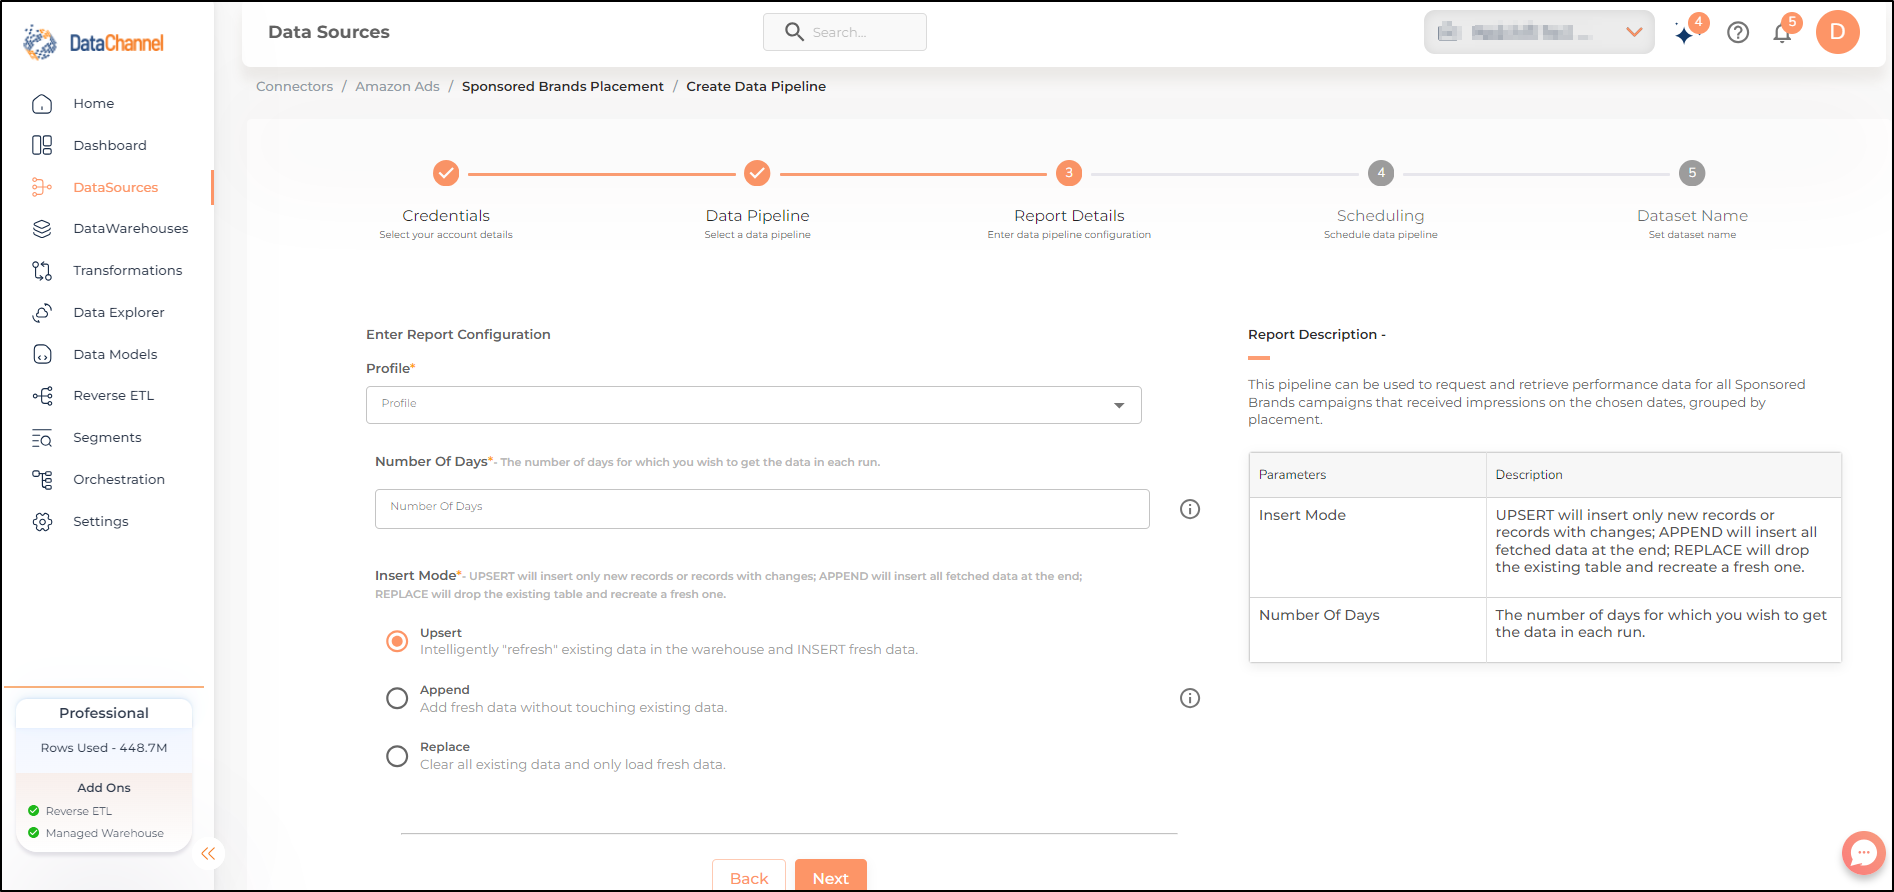The height and width of the screenshot is (892, 1894).
Task: Click step 4 Scheduling circle
Action: click(x=1381, y=173)
